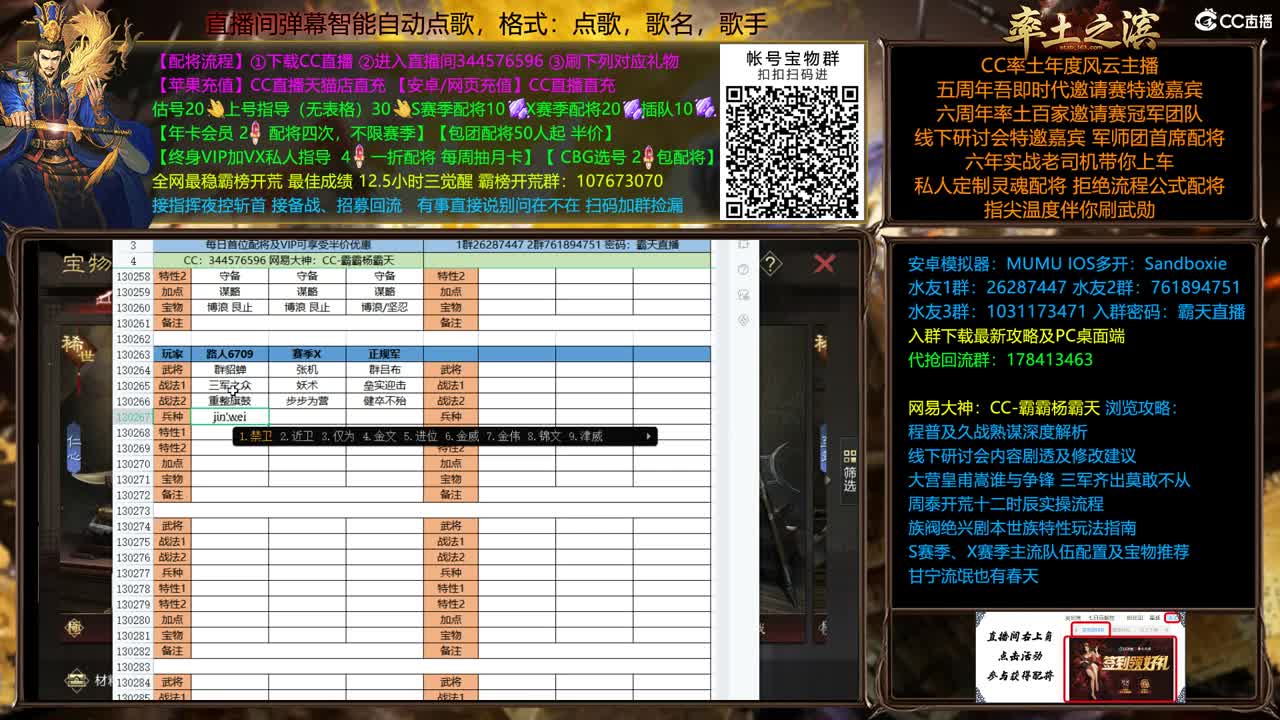The width and height of the screenshot is (1280, 720).
Task: Click the CC直播 logo
Action: [1233, 20]
